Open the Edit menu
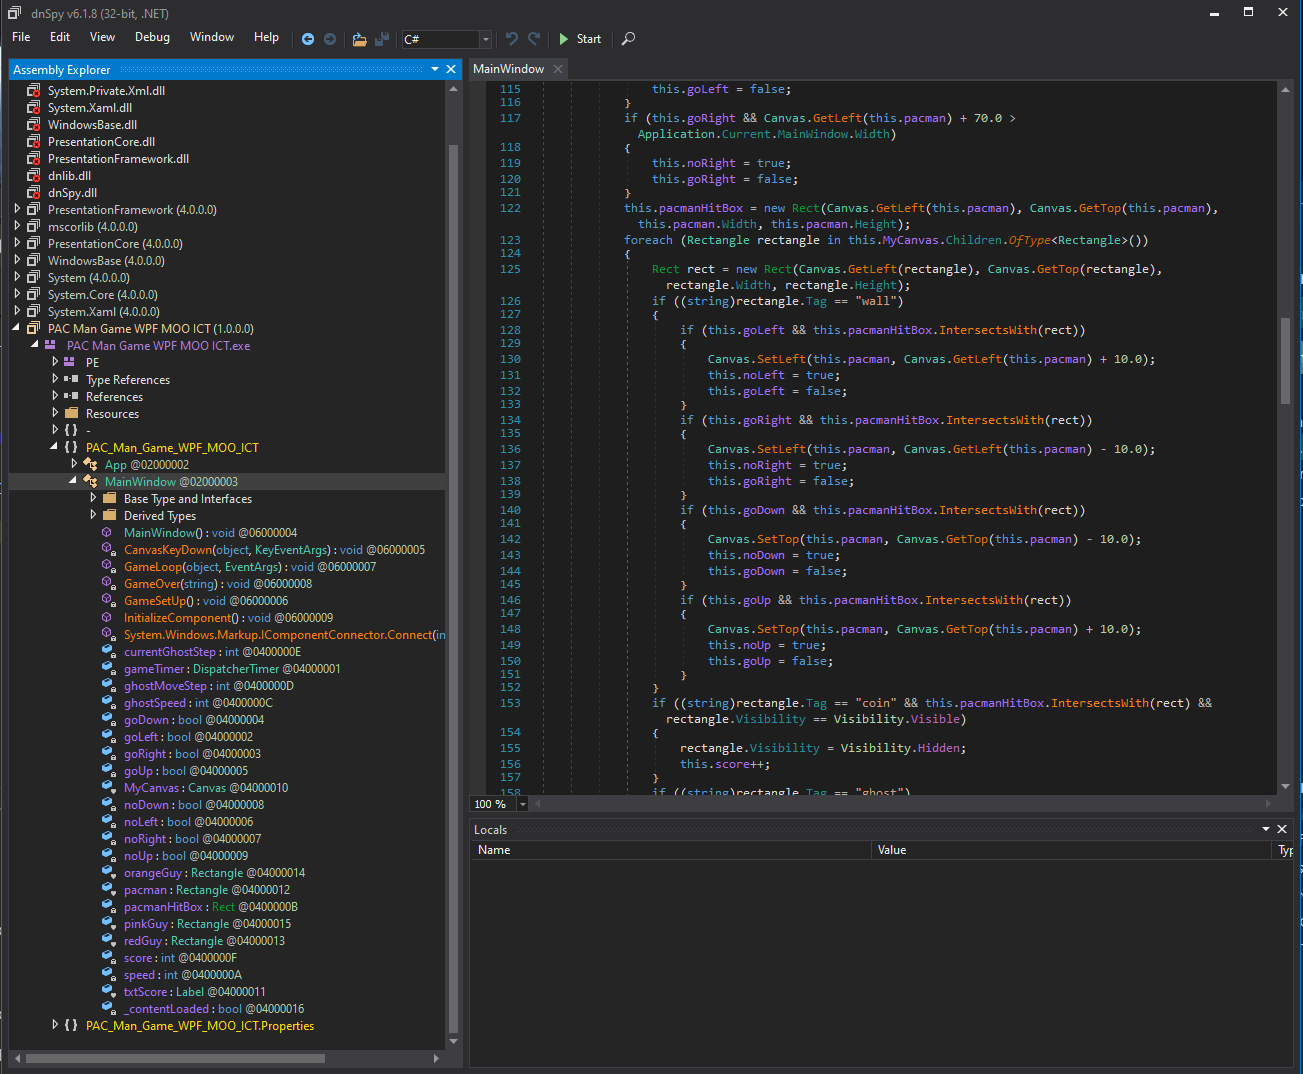 (60, 37)
